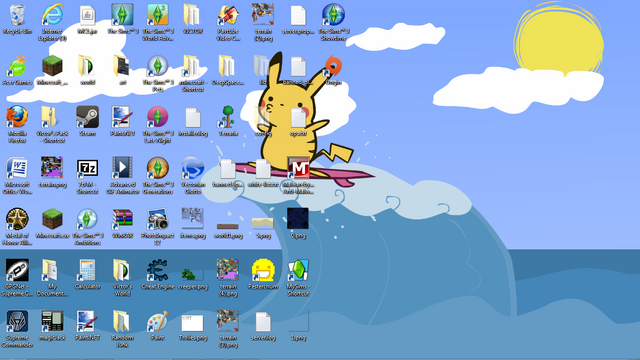Select the server.log file

click(x=263, y=323)
